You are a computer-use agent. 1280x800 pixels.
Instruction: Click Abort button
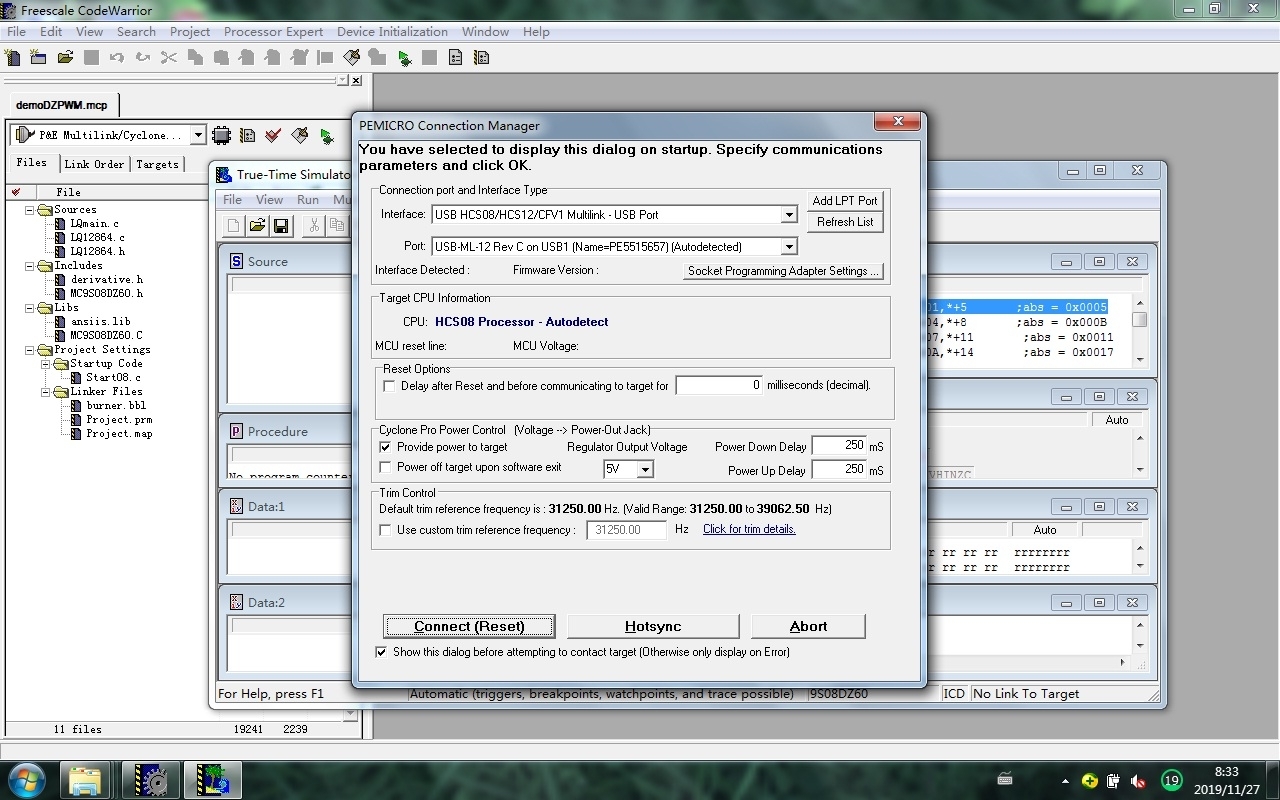pyautogui.click(x=808, y=627)
